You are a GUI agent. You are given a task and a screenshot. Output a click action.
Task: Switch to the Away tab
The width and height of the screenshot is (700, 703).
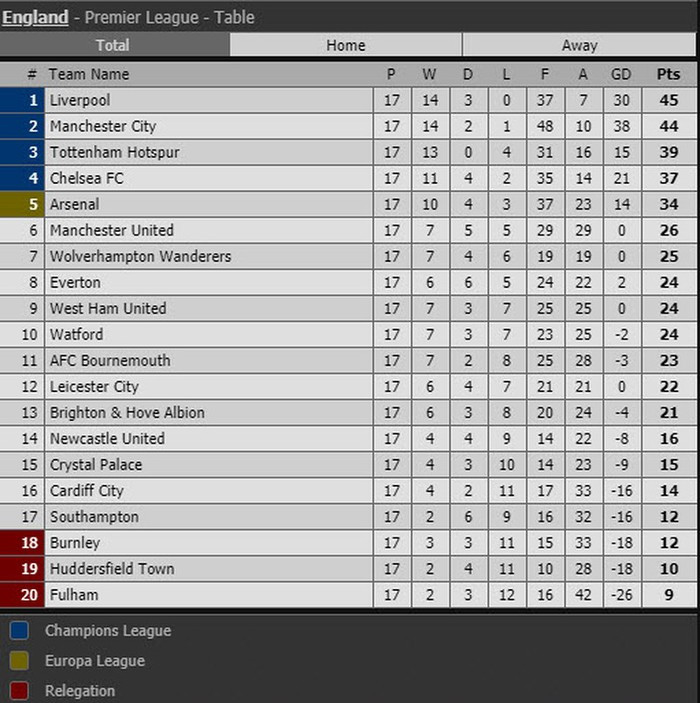point(579,45)
